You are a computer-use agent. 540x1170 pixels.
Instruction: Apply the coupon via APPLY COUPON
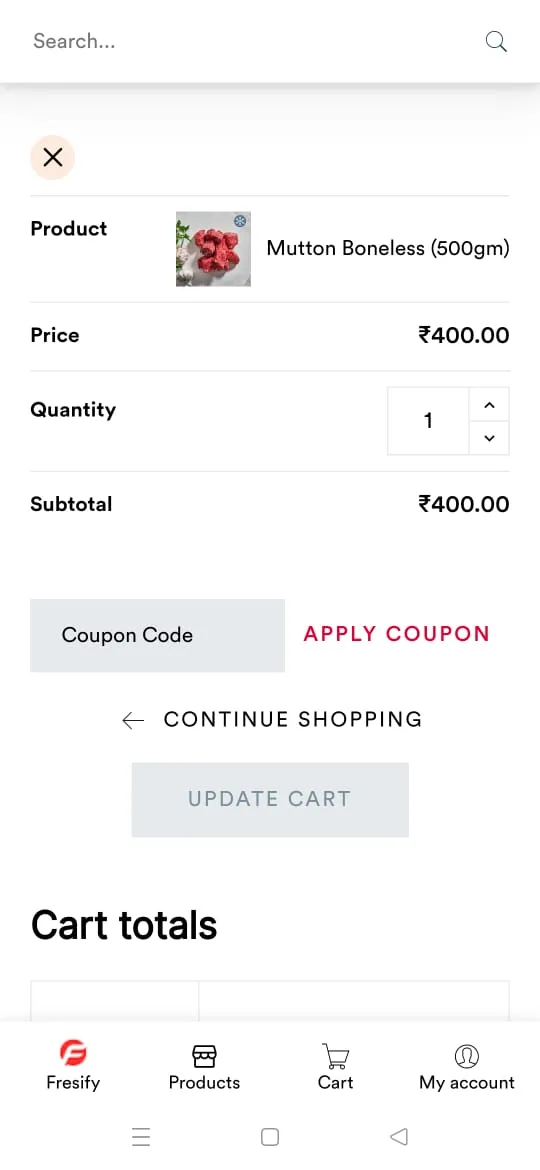click(x=397, y=634)
